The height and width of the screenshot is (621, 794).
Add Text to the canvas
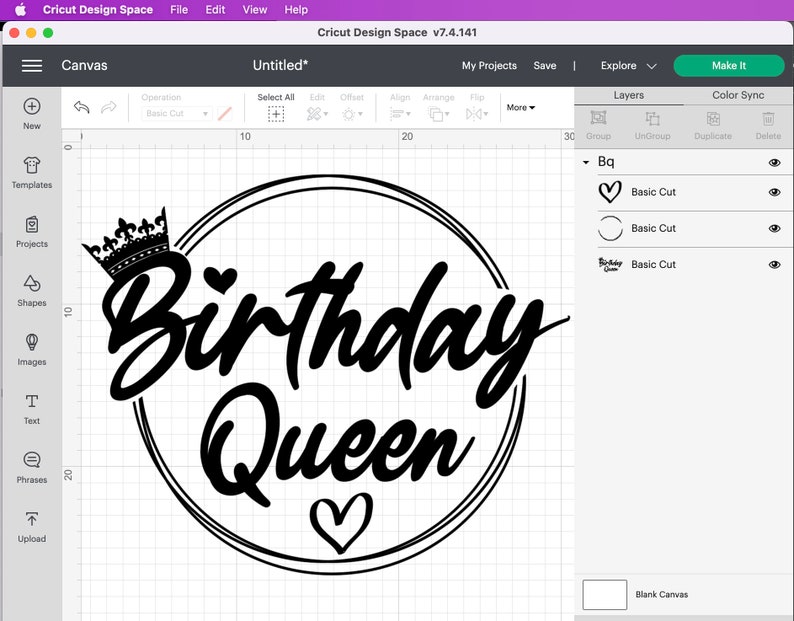[x=32, y=409]
